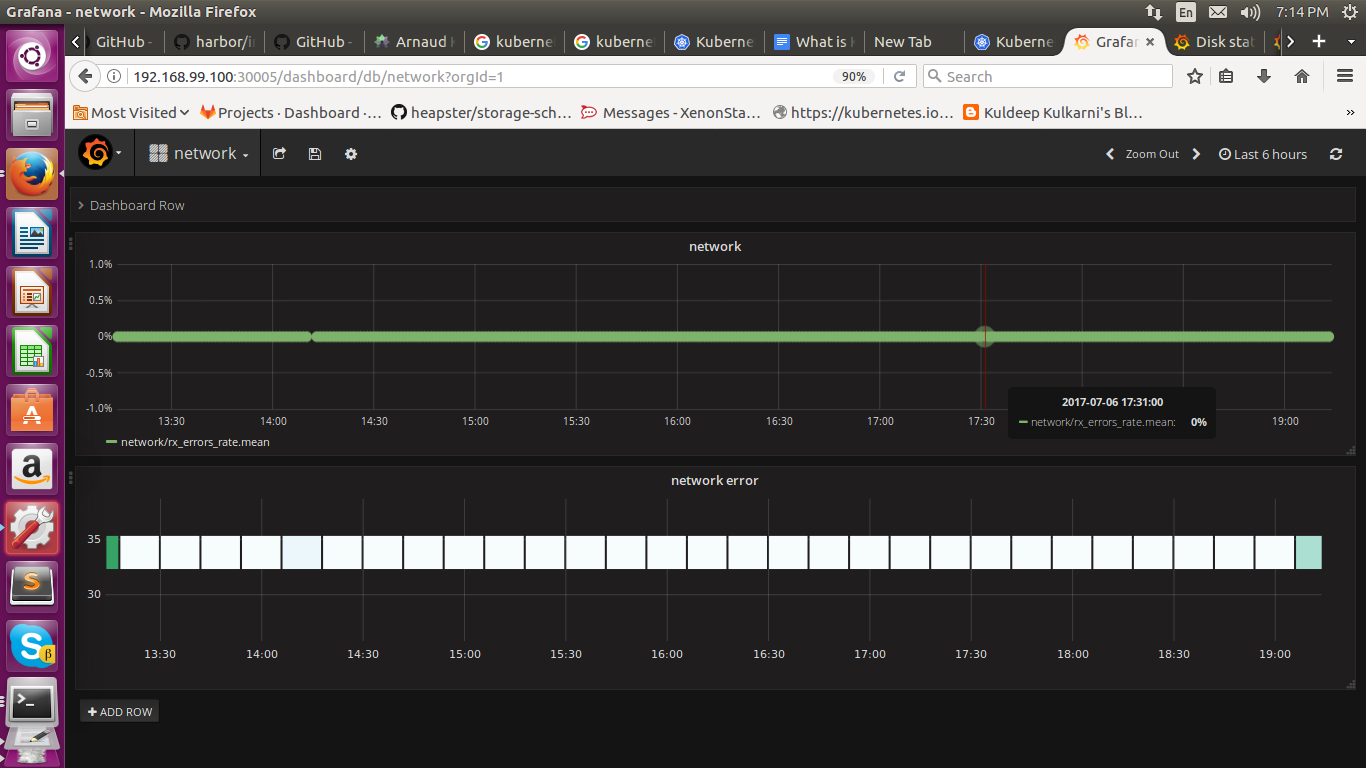Open Files manager in launcher

click(x=33, y=117)
